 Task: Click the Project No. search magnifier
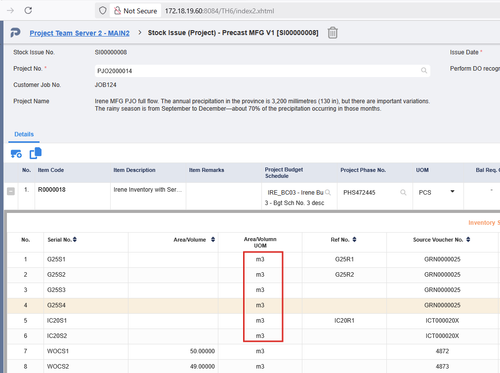pos(424,71)
